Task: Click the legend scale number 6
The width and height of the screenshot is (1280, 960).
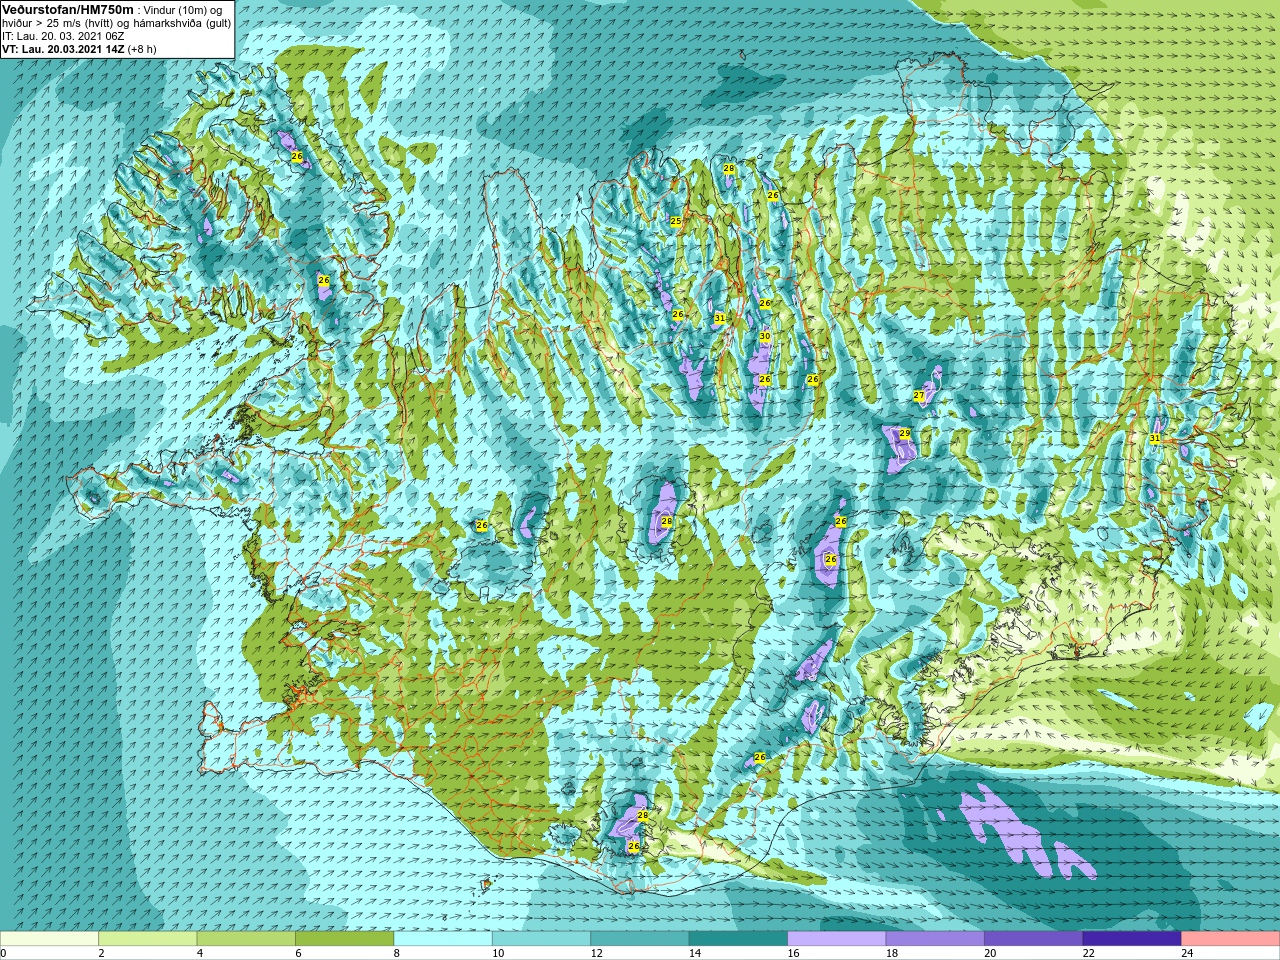Action: pos(298,953)
